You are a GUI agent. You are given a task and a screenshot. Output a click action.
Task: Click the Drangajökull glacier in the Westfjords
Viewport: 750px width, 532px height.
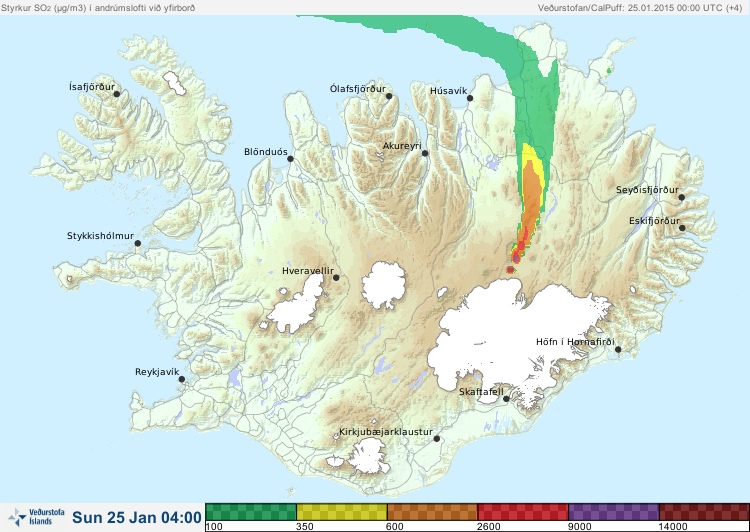pyautogui.click(x=174, y=83)
